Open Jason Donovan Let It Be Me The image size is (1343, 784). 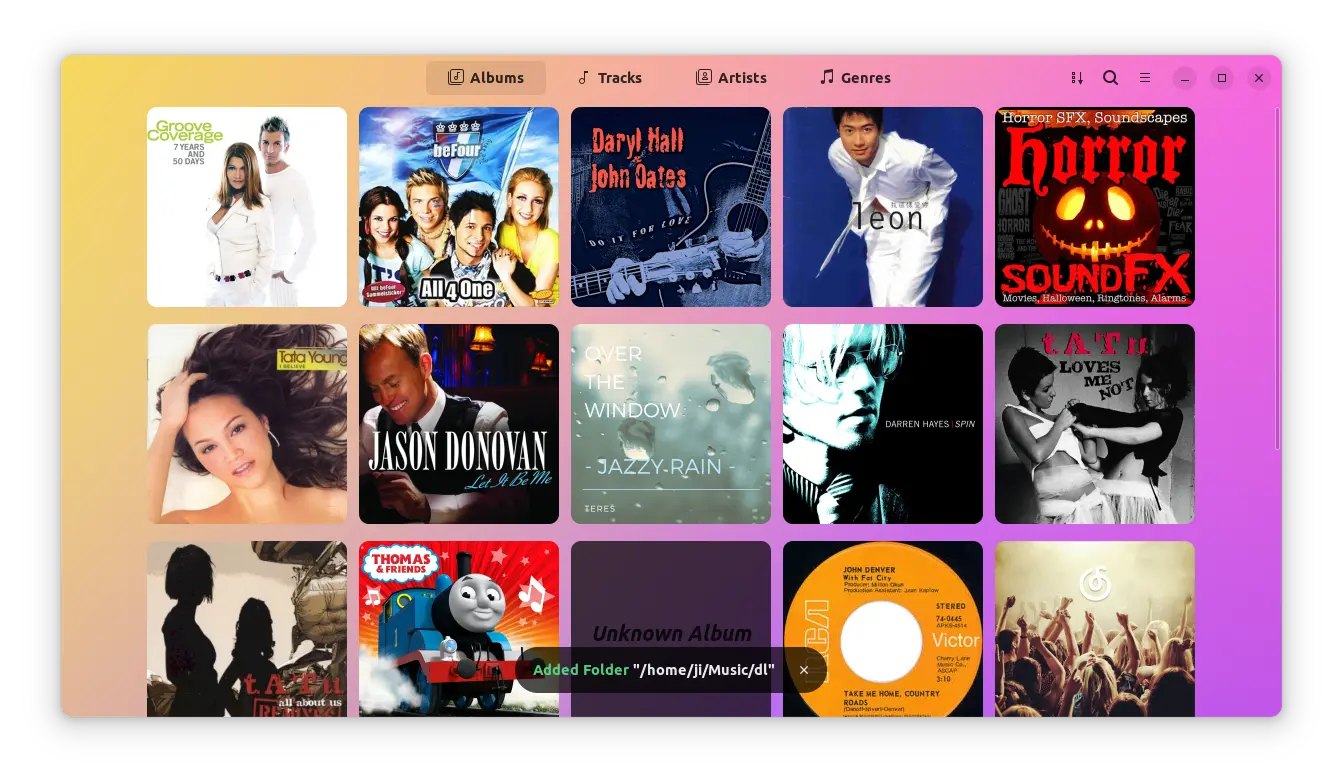tap(459, 424)
